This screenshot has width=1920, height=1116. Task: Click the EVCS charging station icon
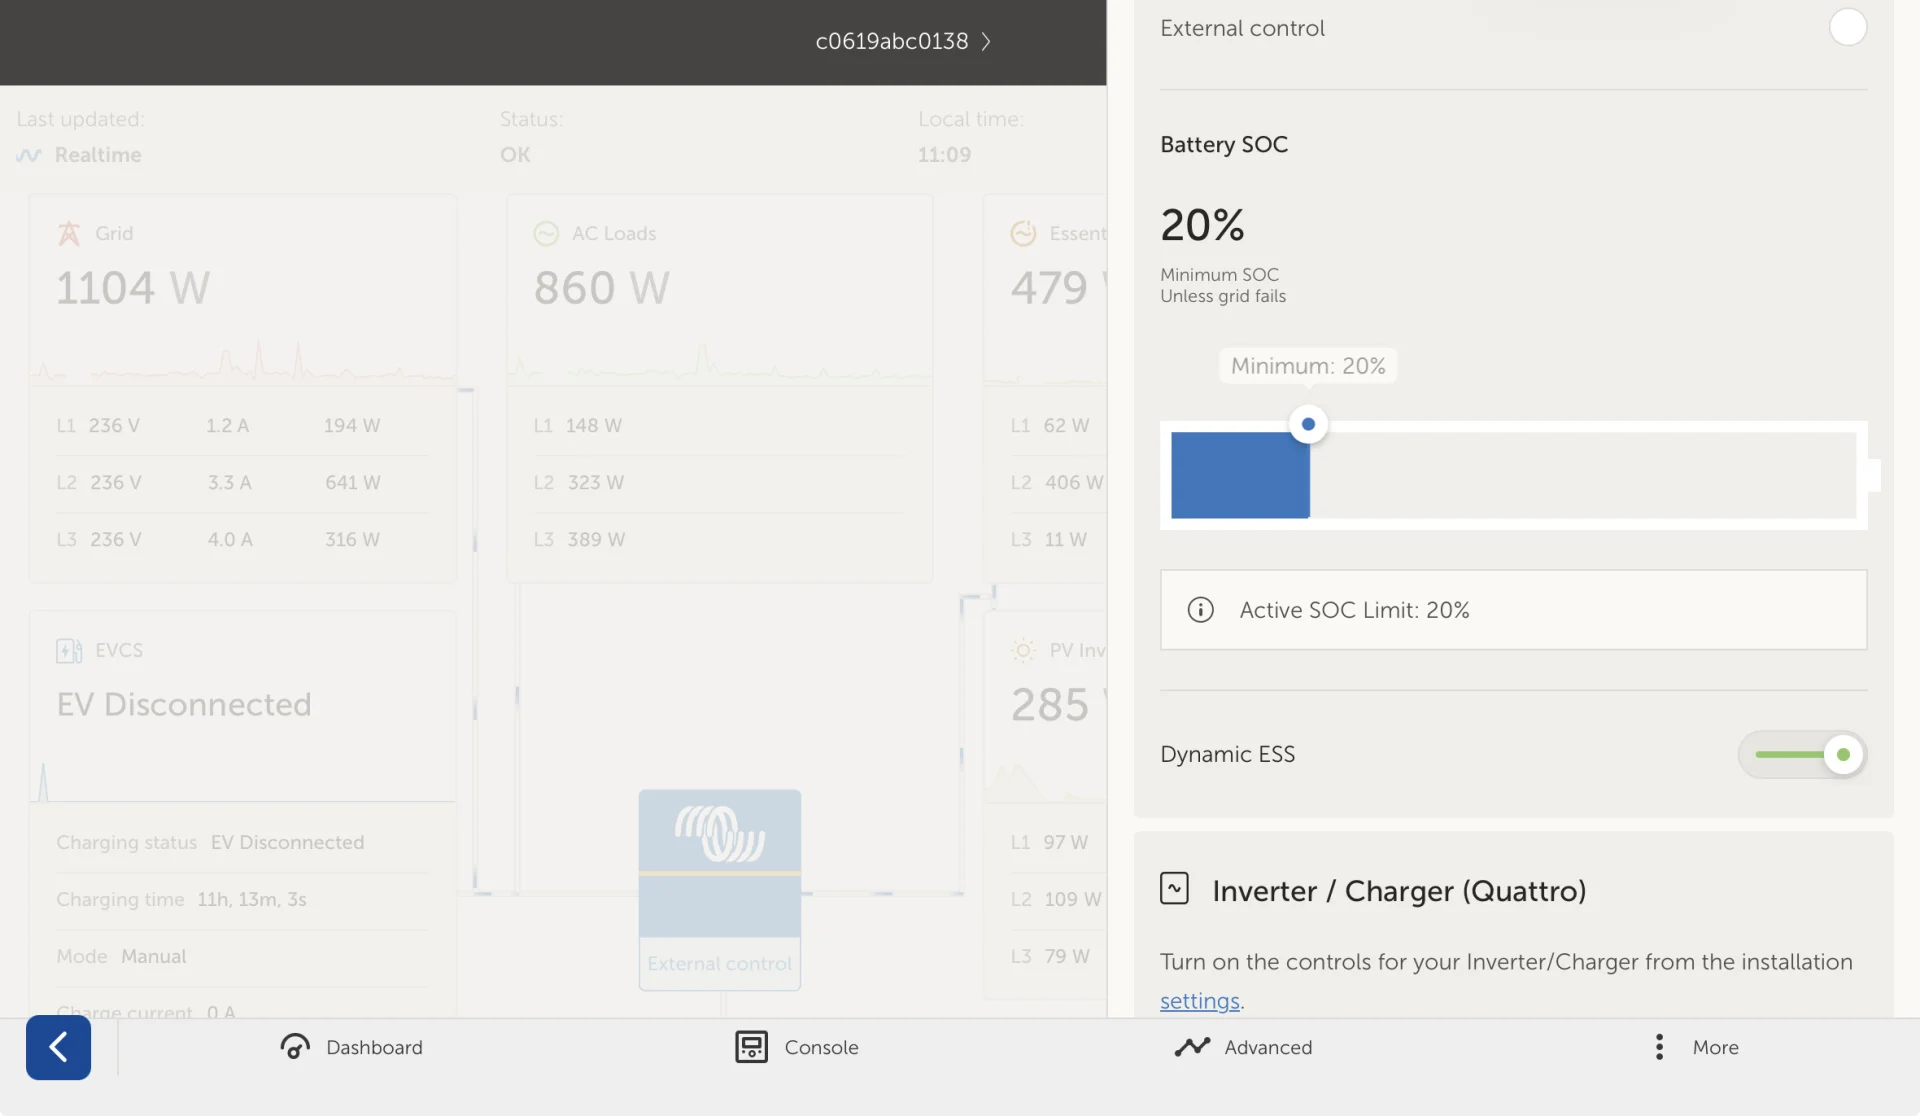69,650
